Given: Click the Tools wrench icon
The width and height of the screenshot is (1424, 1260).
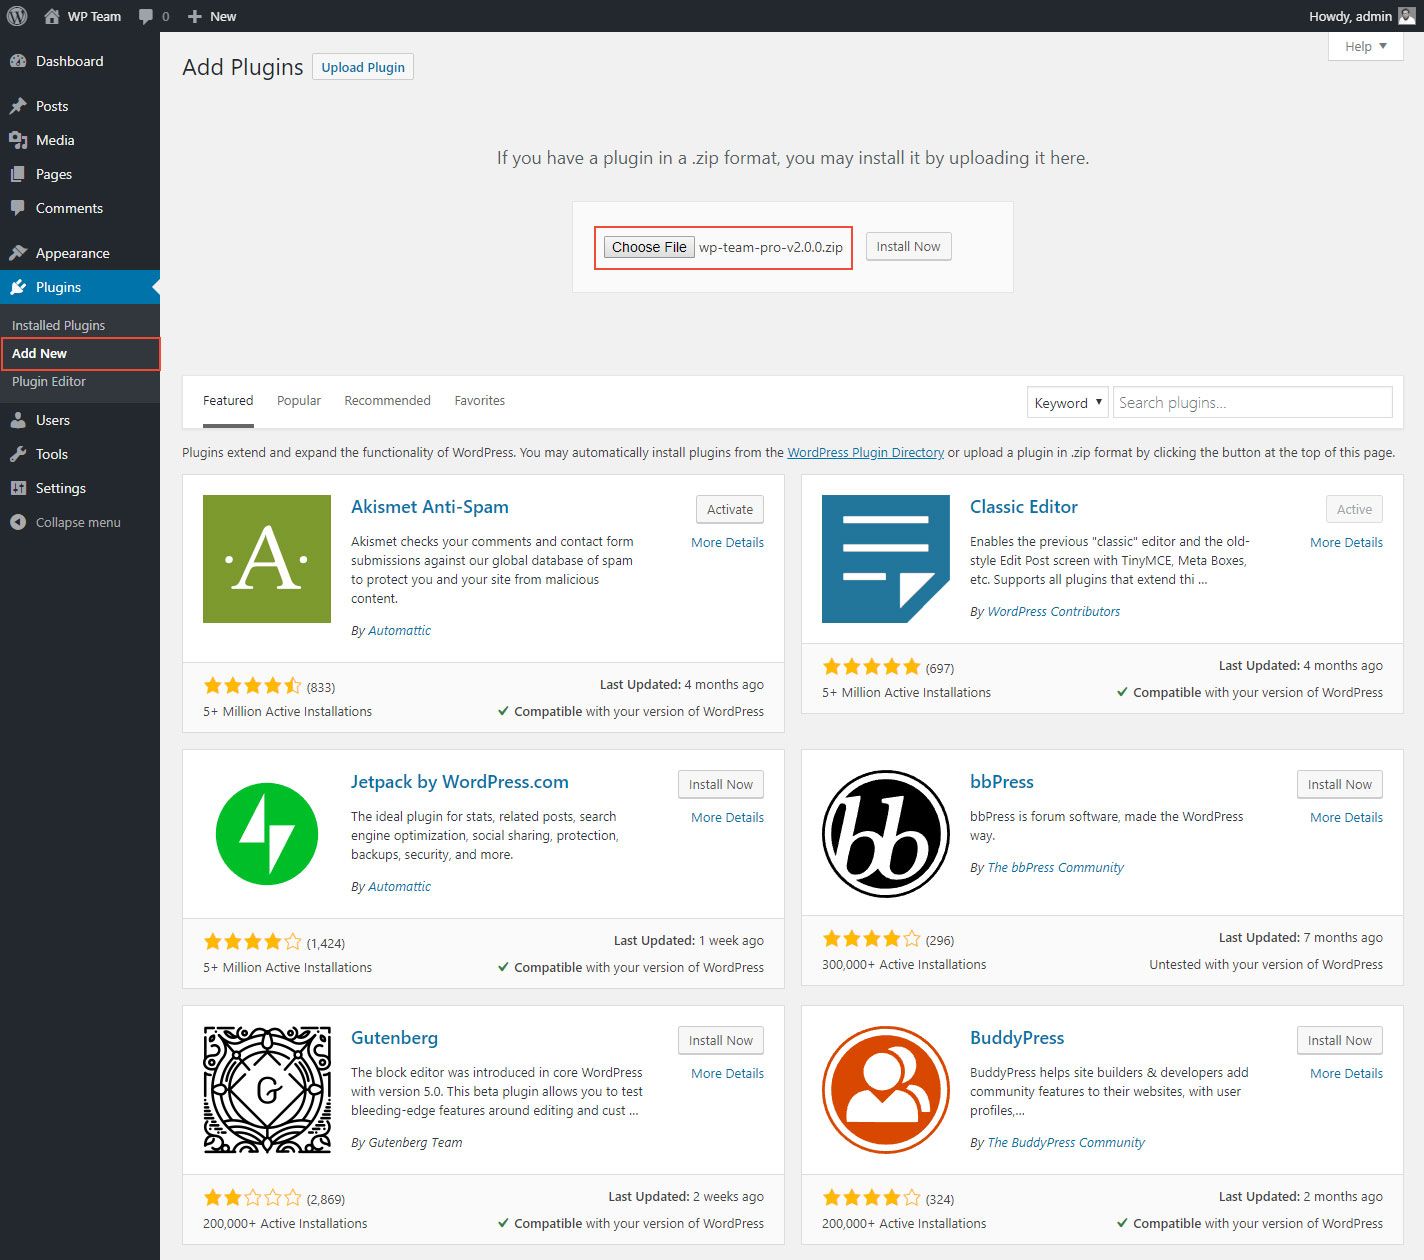Looking at the screenshot, I should (18, 454).
